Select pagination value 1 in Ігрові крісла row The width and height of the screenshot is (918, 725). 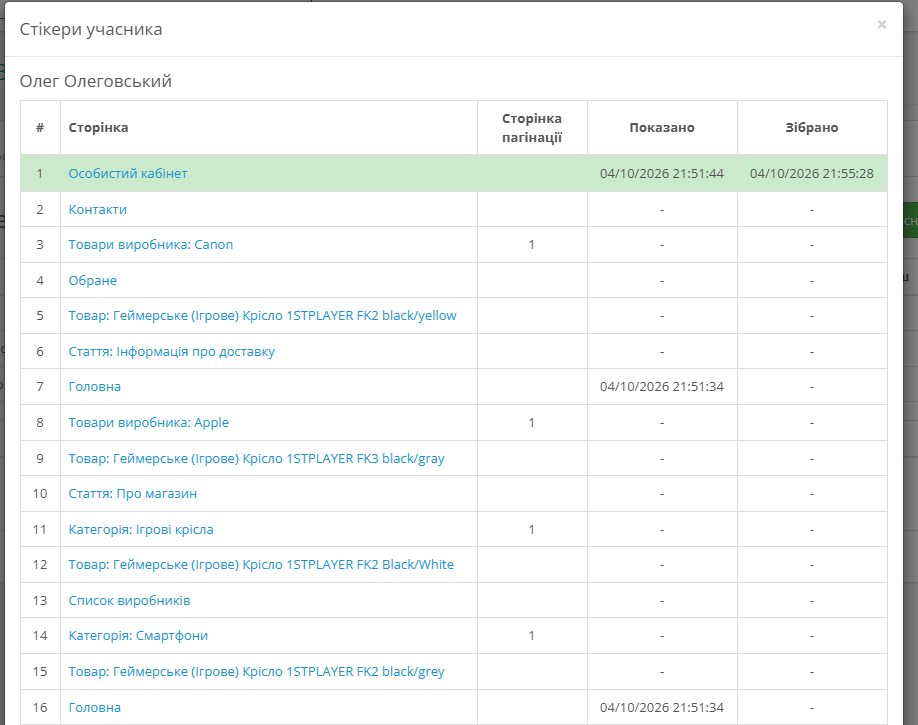tap(532, 529)
